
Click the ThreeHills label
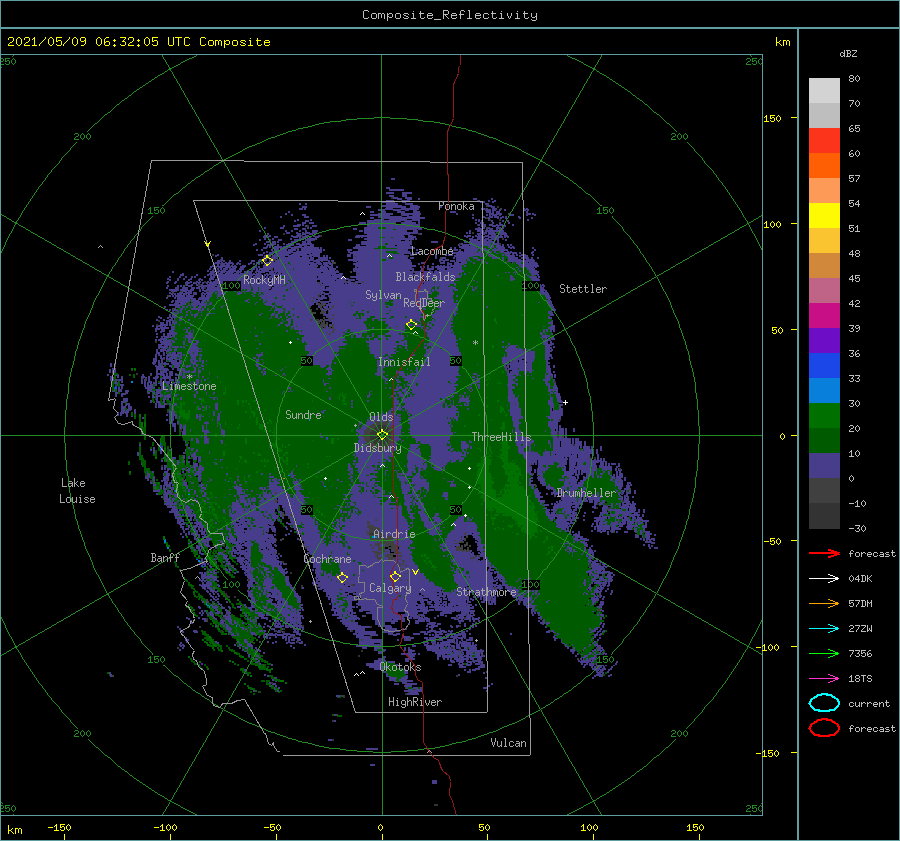pyautogui.click(x=501, y=437)
